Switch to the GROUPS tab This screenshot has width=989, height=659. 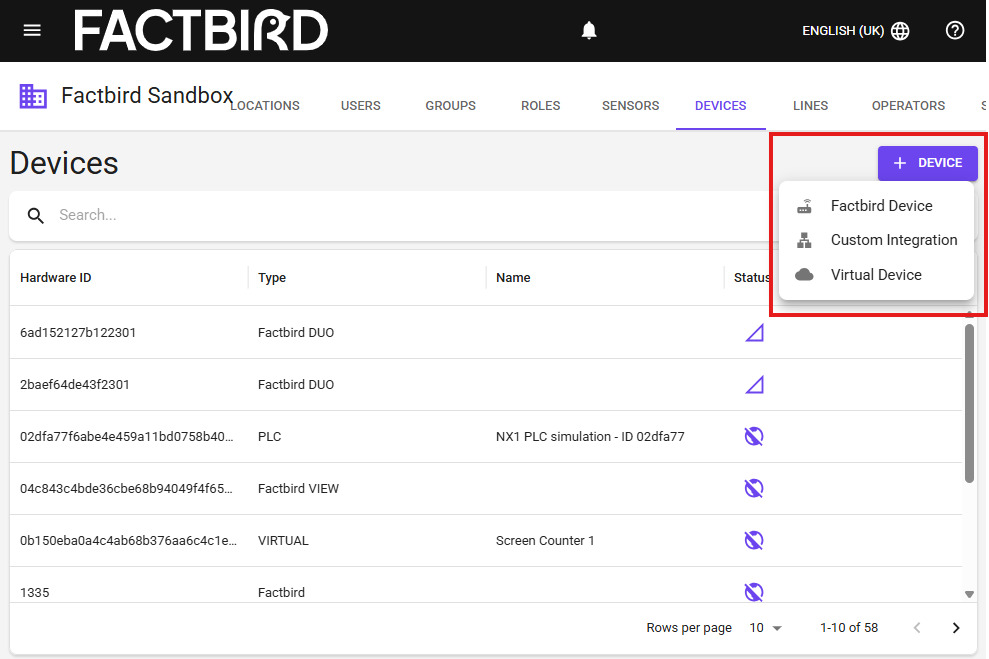click(x=450, y=106)
